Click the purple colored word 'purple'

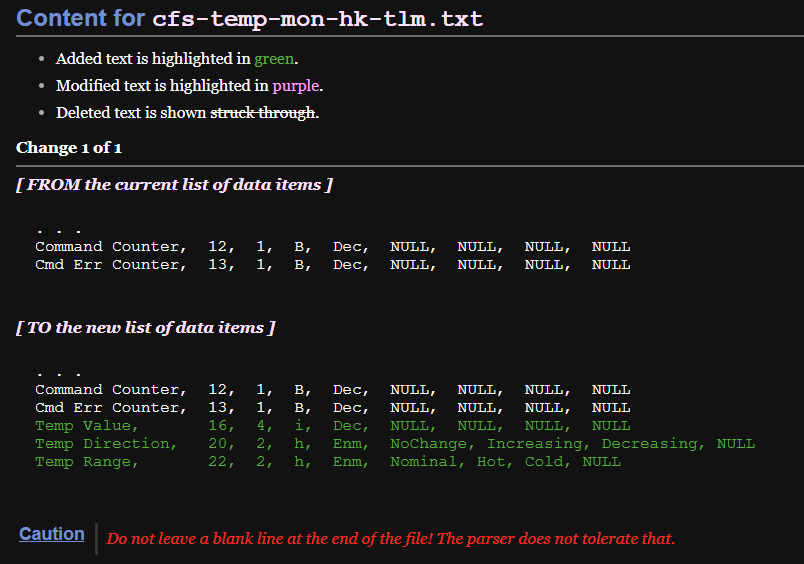[295, 86]
